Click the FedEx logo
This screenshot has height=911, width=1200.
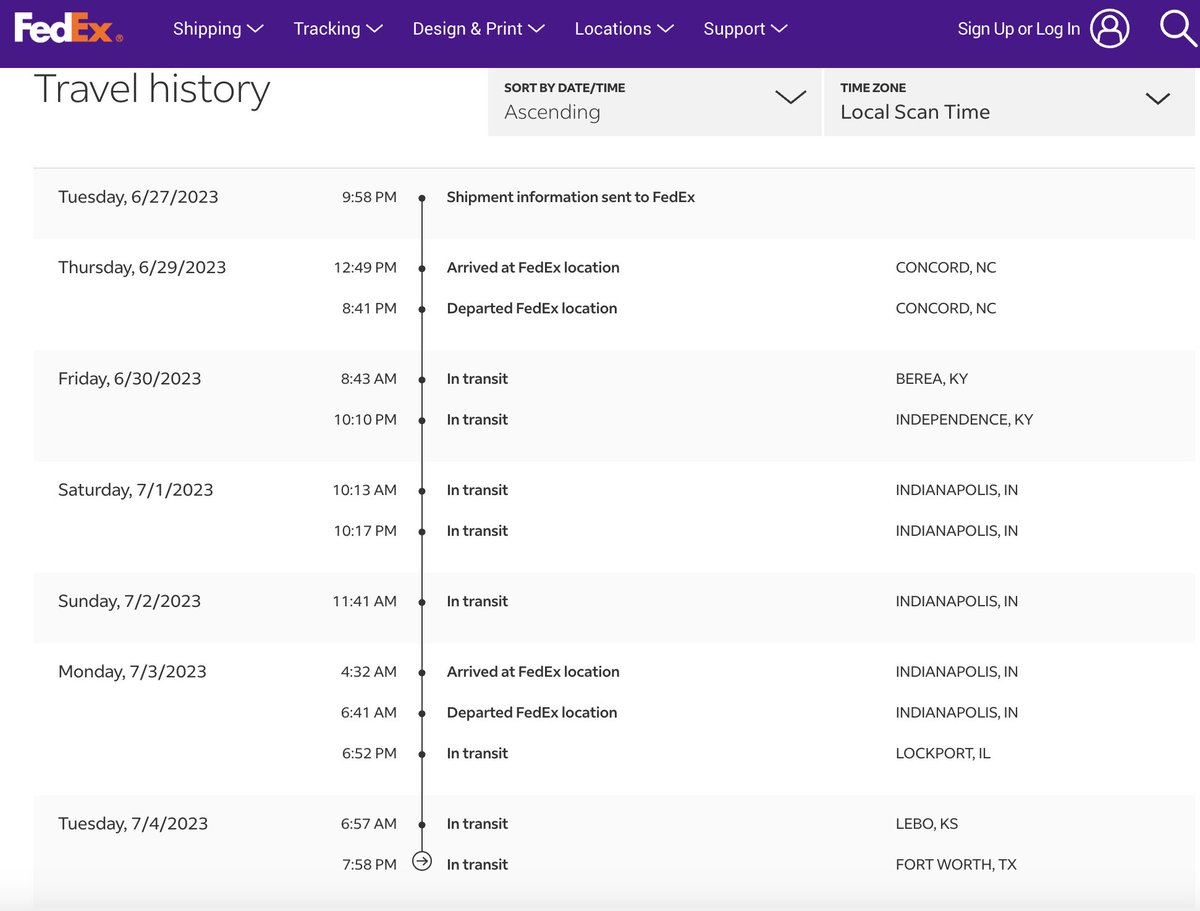(68, 29)
